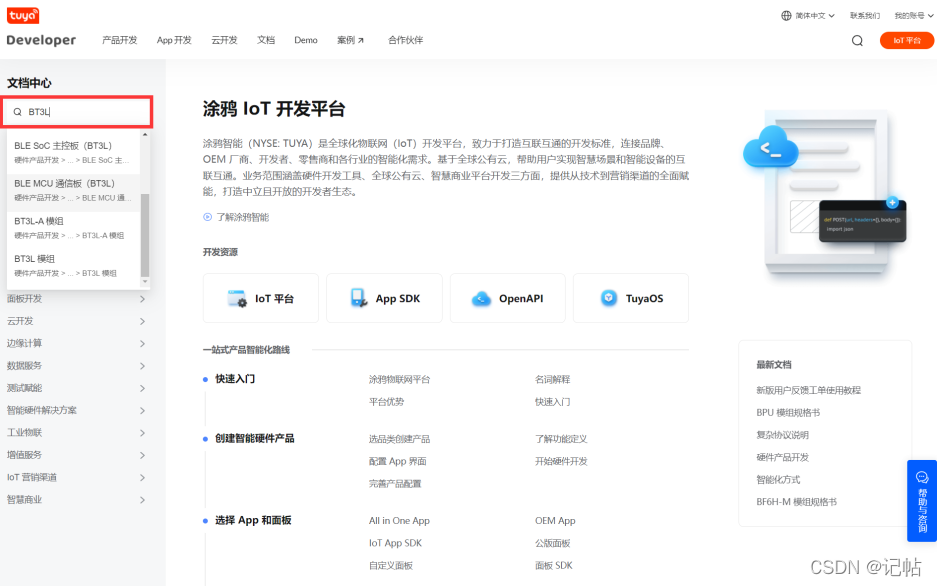Expand the 增值服务 sidebar section
Image resolution: width=937 pixels, height=586 pixels.
(x=76, y=455)
